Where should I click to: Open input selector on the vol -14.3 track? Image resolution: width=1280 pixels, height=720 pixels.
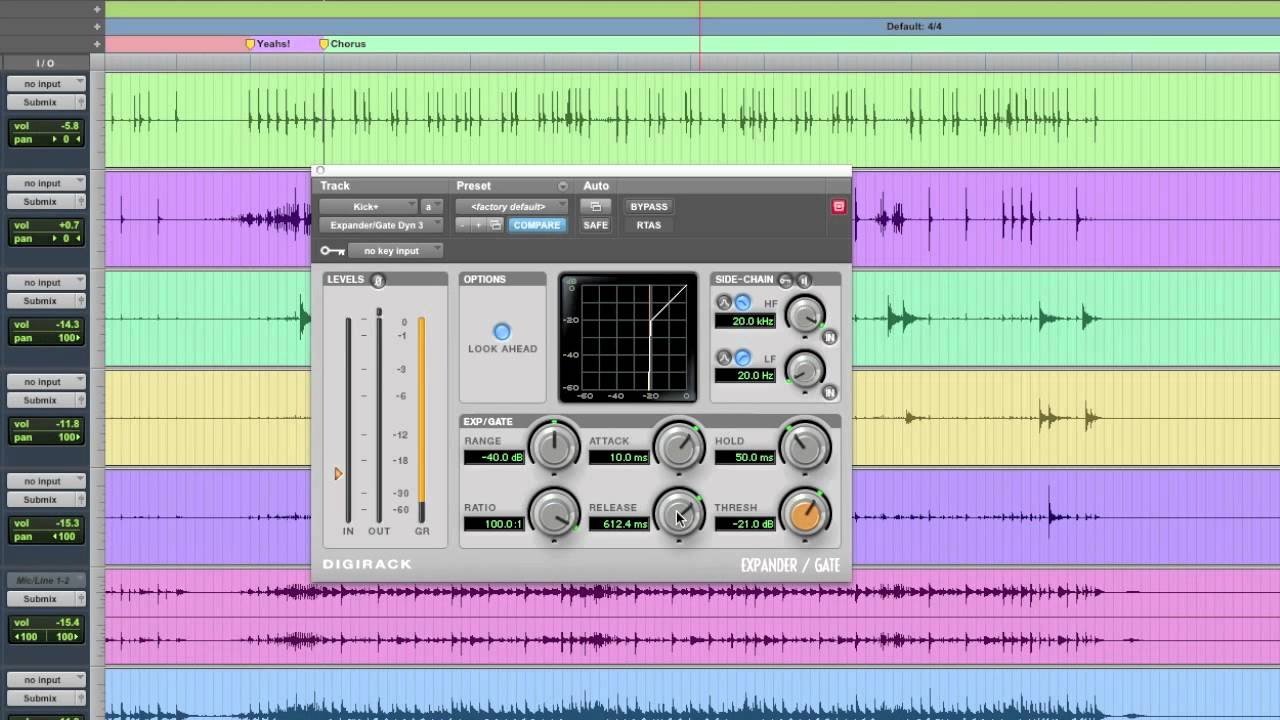click(46, 282)
